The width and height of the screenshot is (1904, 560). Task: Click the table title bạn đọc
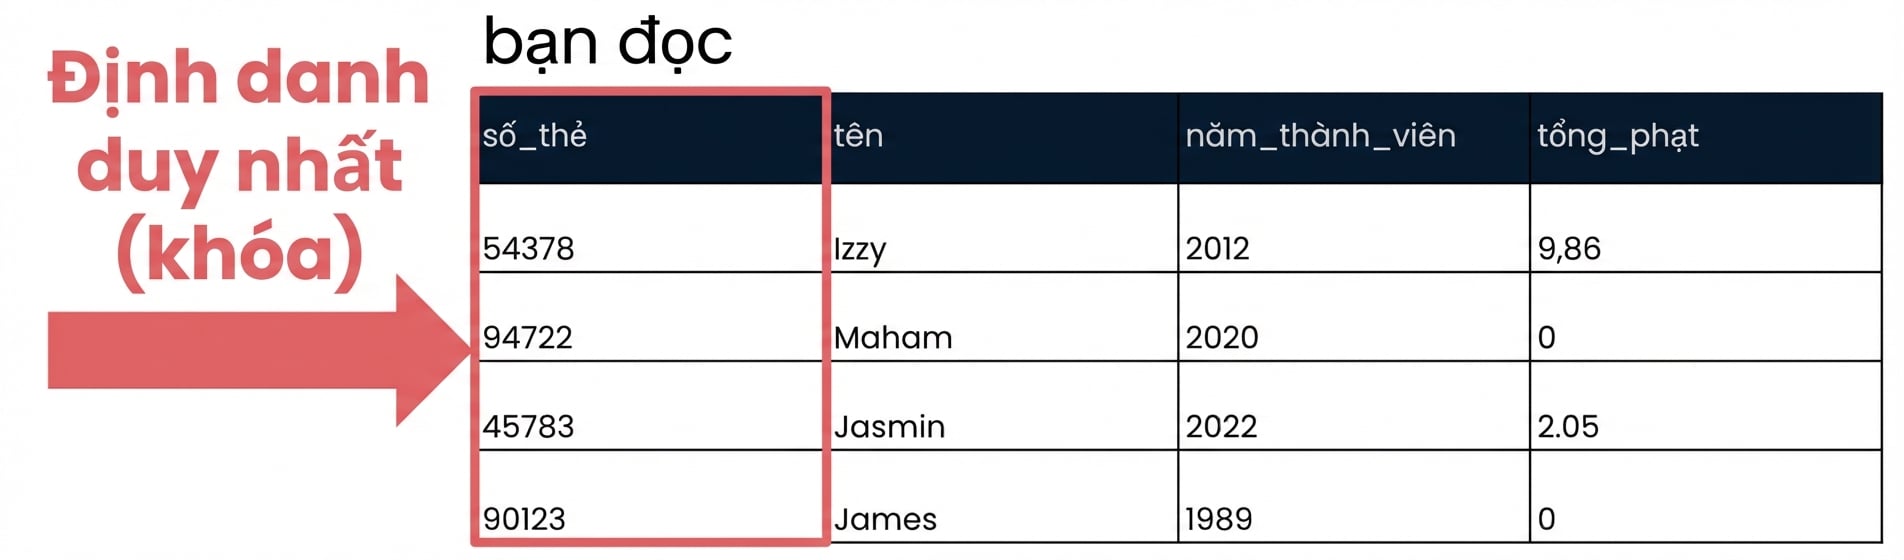click(x=608, y=44)
